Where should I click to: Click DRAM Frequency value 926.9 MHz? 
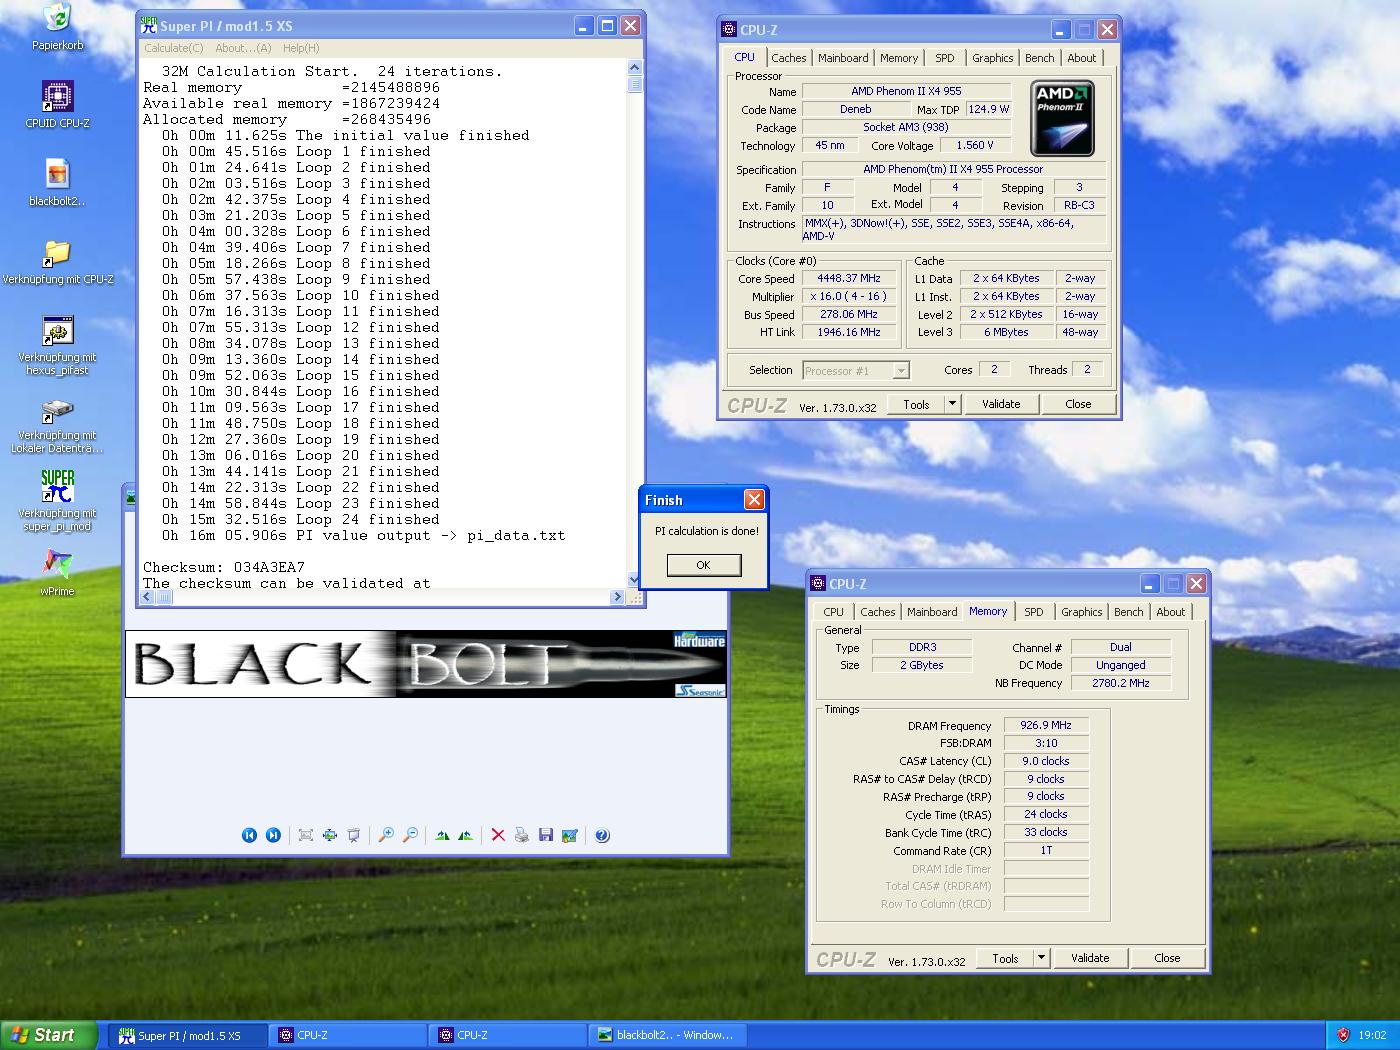tap(1045, 725)
